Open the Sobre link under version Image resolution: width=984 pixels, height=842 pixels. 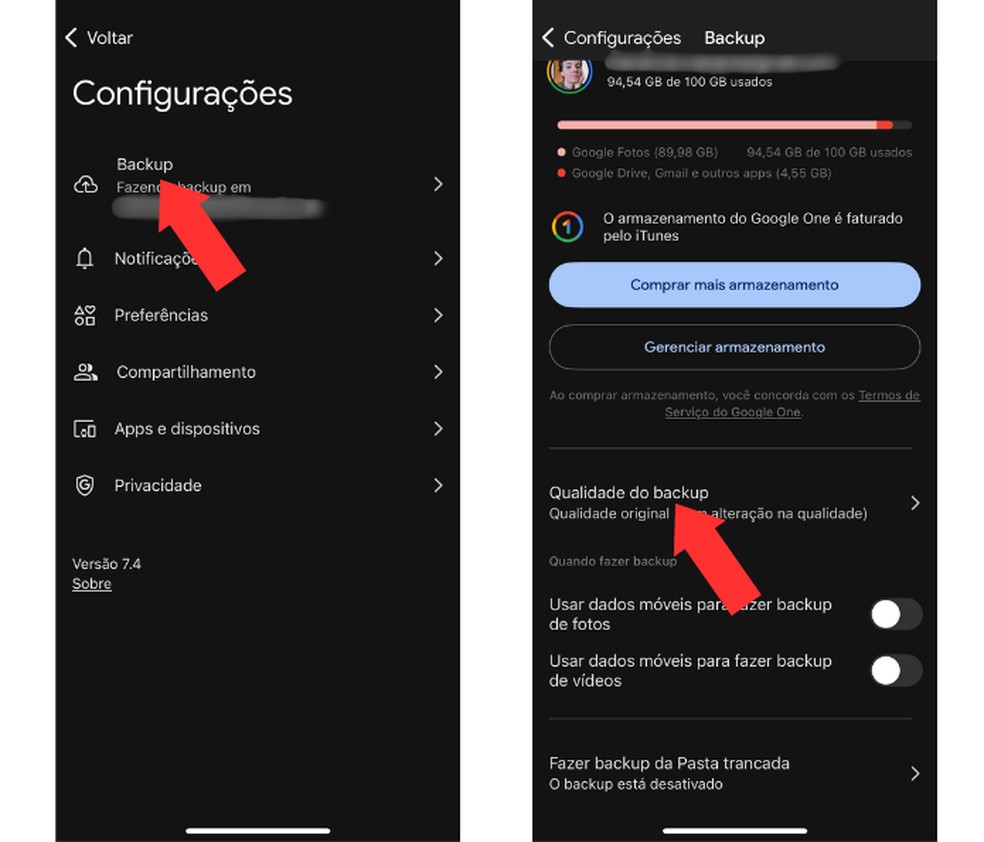(92, 584)
